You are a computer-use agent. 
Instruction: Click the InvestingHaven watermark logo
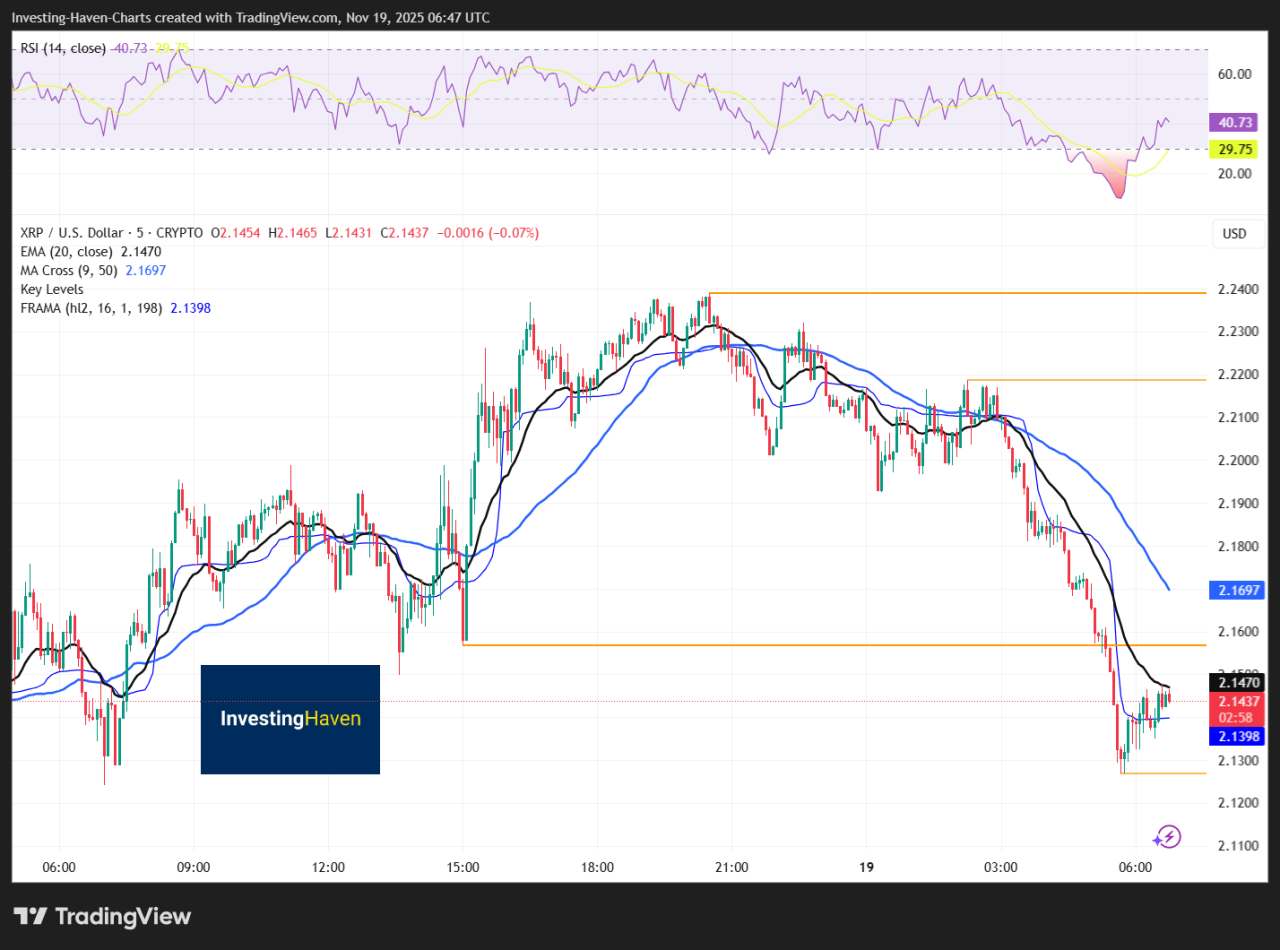click(x=290, y=719)
